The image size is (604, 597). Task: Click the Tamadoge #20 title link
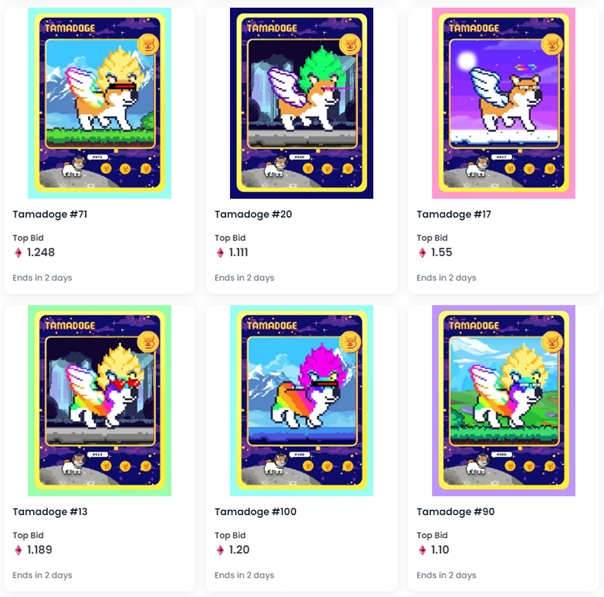(253, 214)
